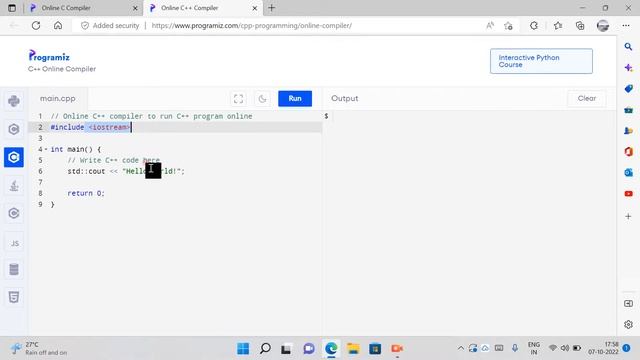Open the Office sidebar icon

click(629, 151)
